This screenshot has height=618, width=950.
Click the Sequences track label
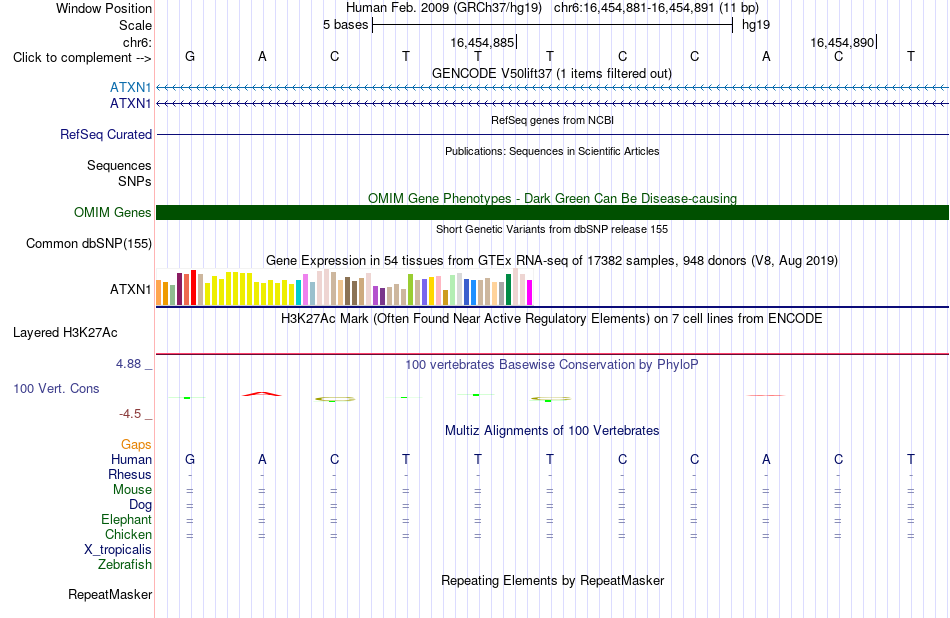coord(119,165)
